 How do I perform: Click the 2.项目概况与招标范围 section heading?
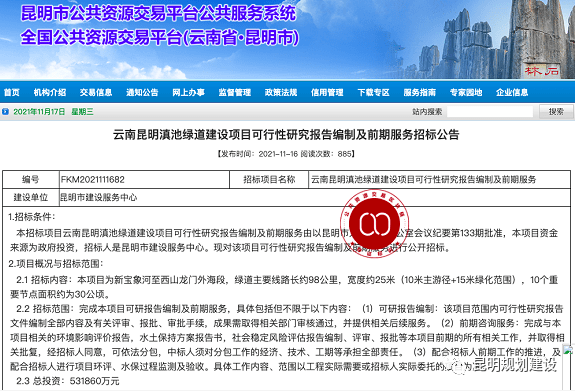point(56,264)
